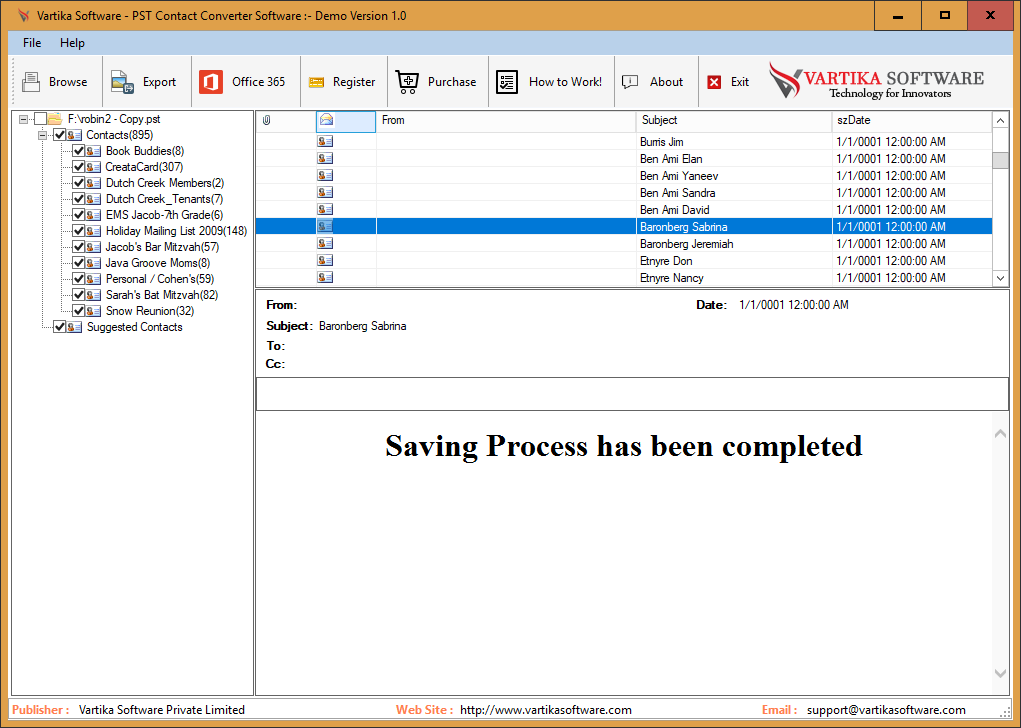Viewport: 1021px width, 728px height.
Task: Click the About speech bubble icon
Action: point(630,82)
